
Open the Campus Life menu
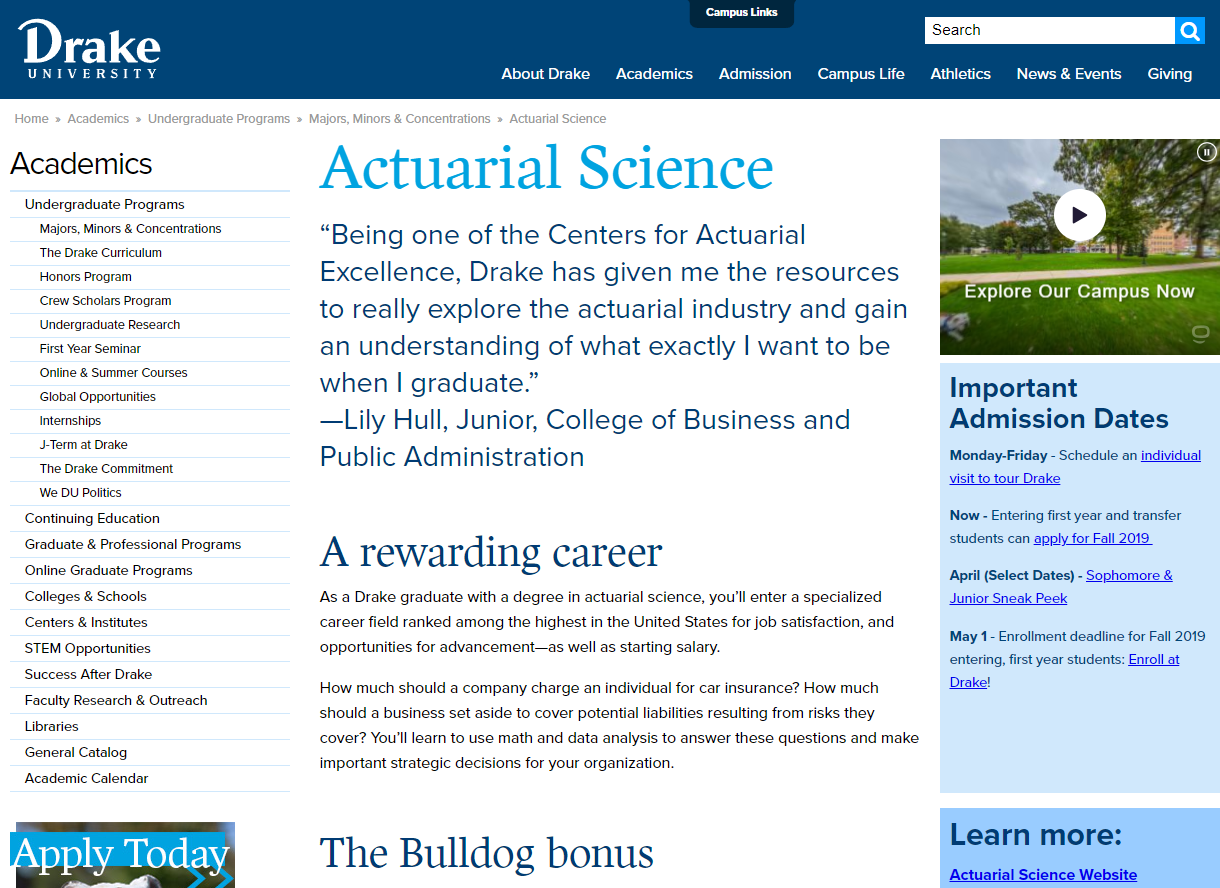click(x=861, y=74)
